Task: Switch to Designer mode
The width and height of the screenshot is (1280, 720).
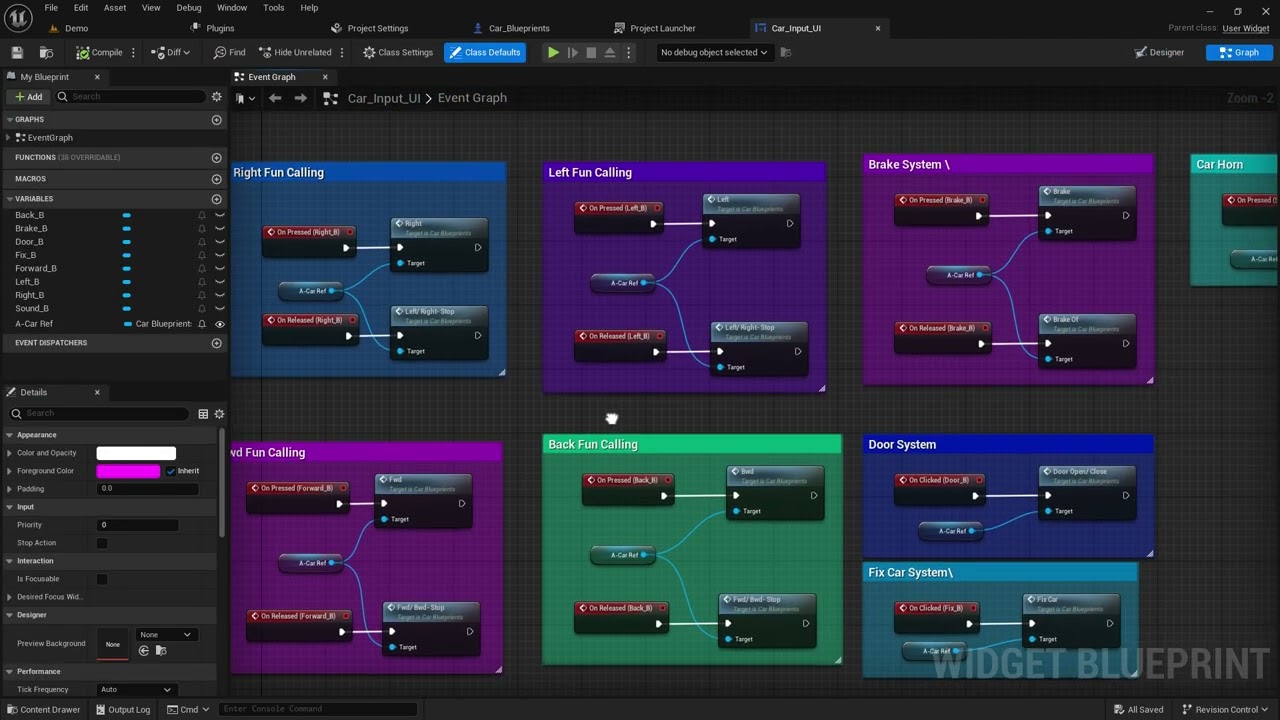Action: coord(1159,52)
